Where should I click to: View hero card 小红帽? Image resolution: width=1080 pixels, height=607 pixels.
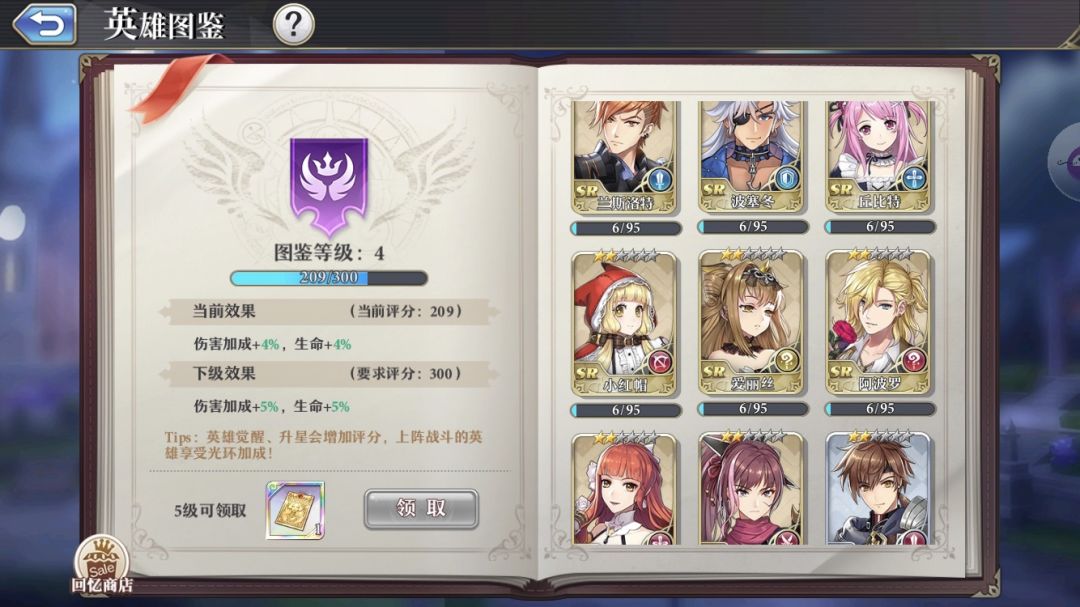625,324
